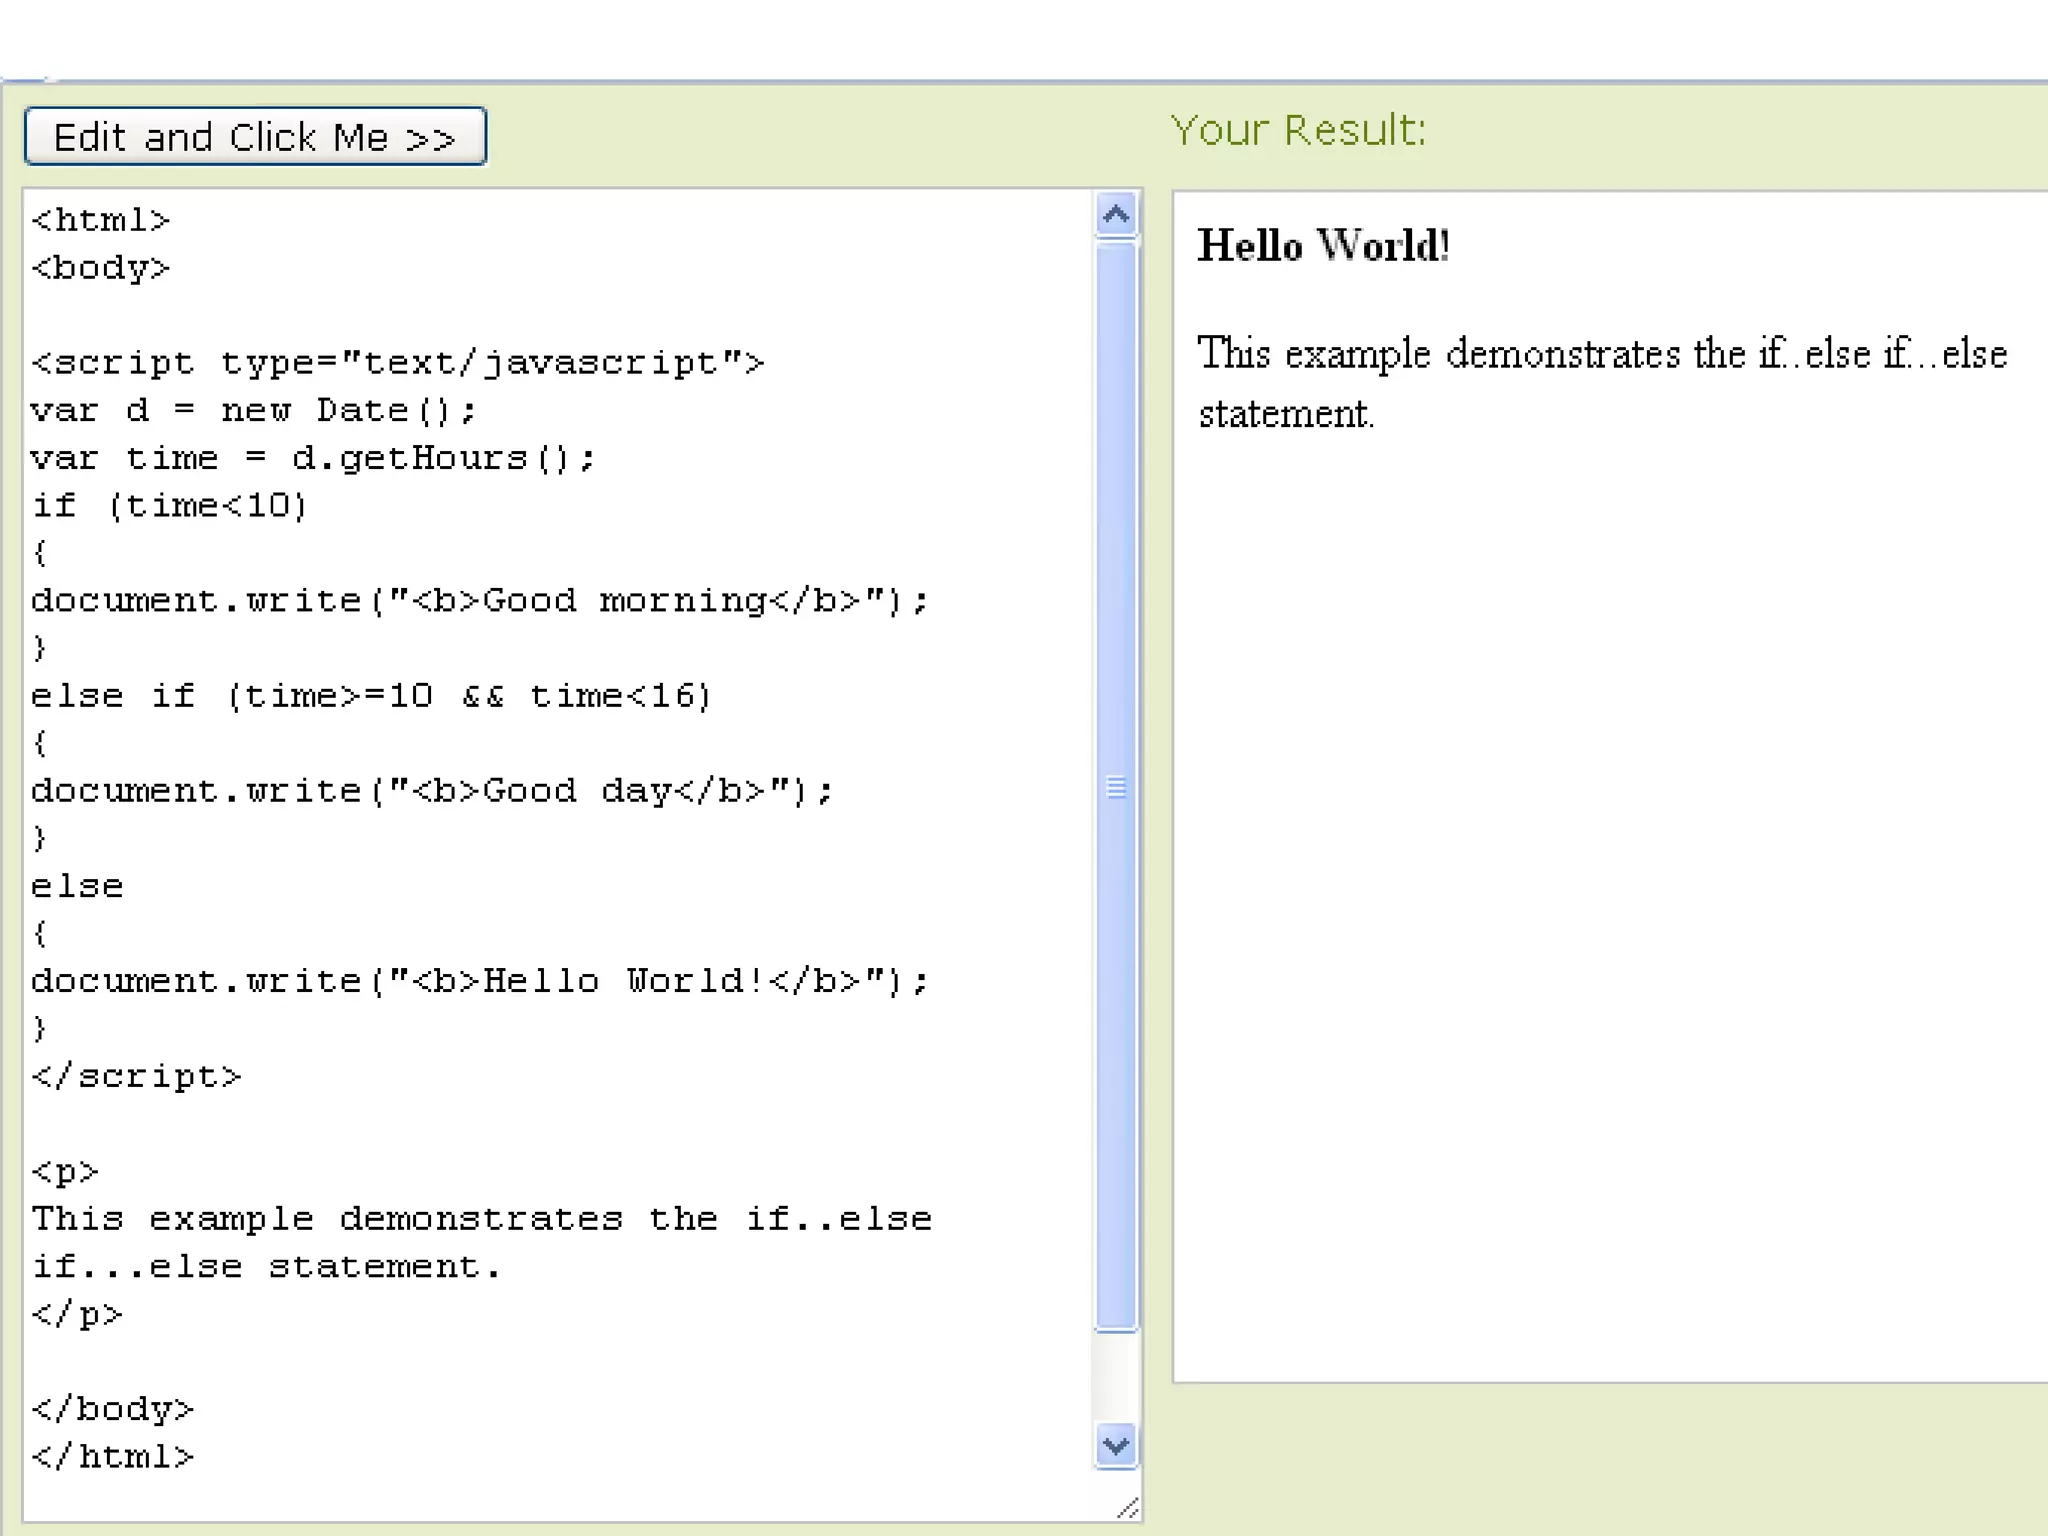Click the scrollbar thumb grip
The height and width of the screenshot is (1536, 2048).
click(1116, 788)
